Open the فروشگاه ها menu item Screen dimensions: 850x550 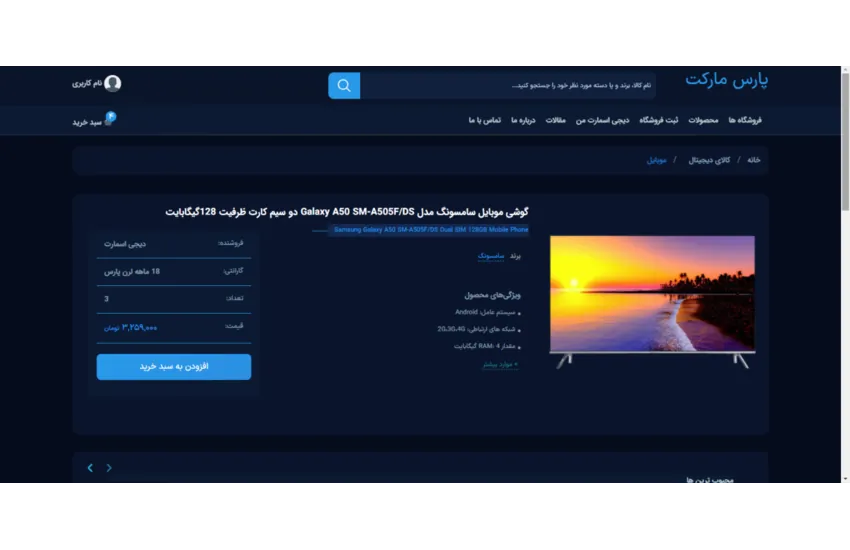click(745, 120)
